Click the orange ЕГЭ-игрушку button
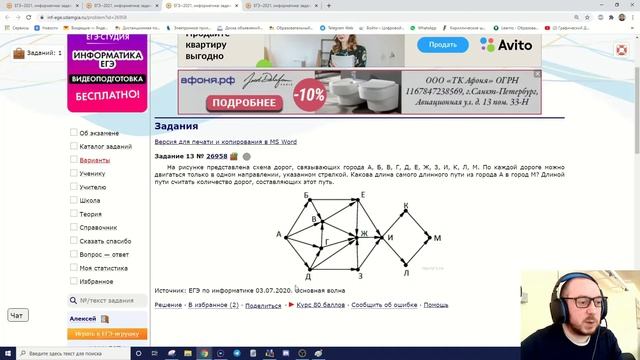The width and height of the screenshot is (640, 360). click(107, 334)
